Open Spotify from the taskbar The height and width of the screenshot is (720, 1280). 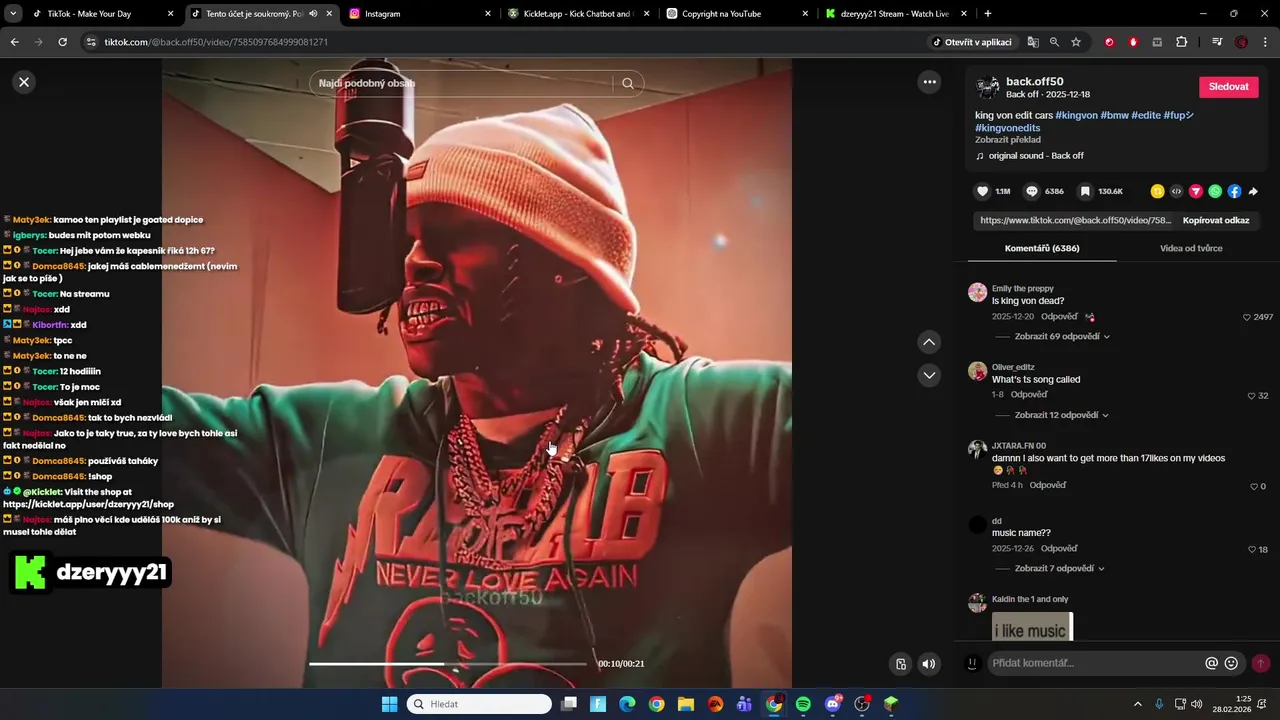803,704
